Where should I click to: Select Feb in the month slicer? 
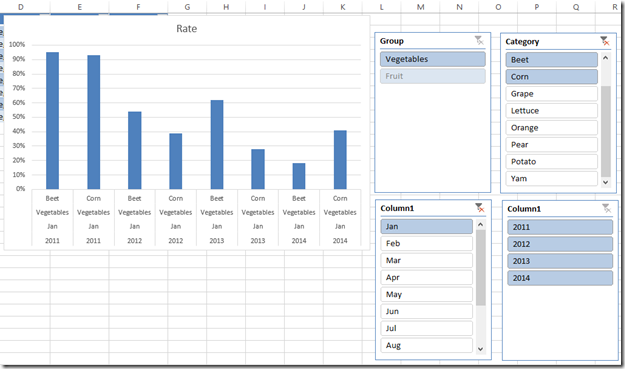(426, 243)
